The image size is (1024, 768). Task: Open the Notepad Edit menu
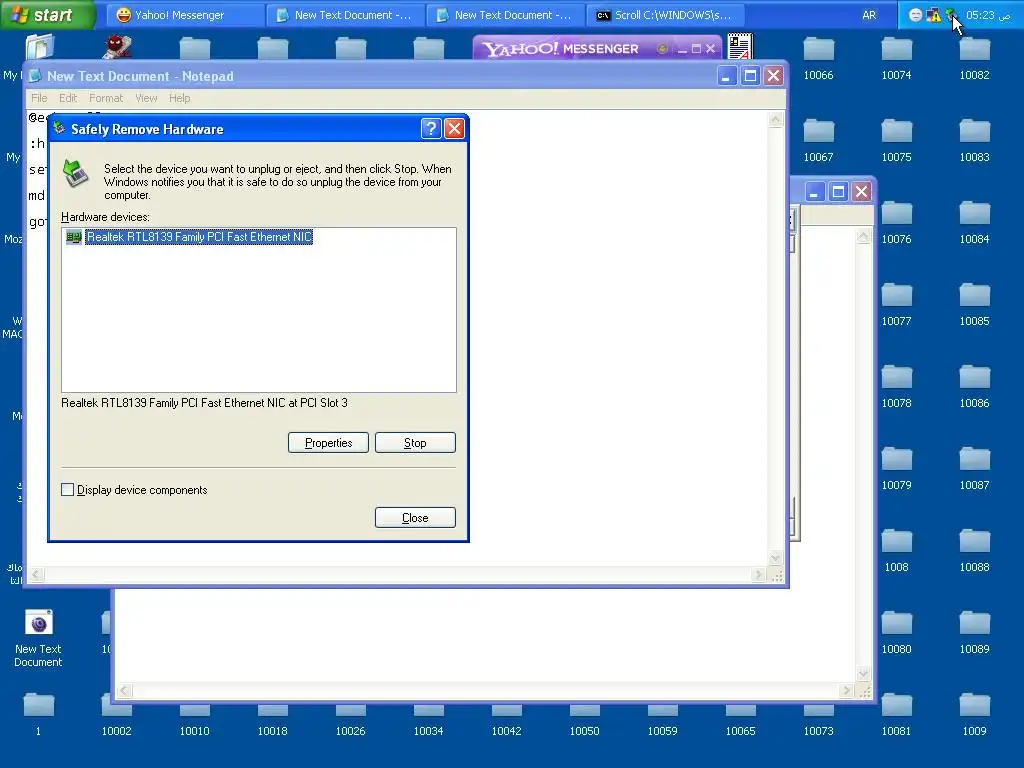point(68,98)
